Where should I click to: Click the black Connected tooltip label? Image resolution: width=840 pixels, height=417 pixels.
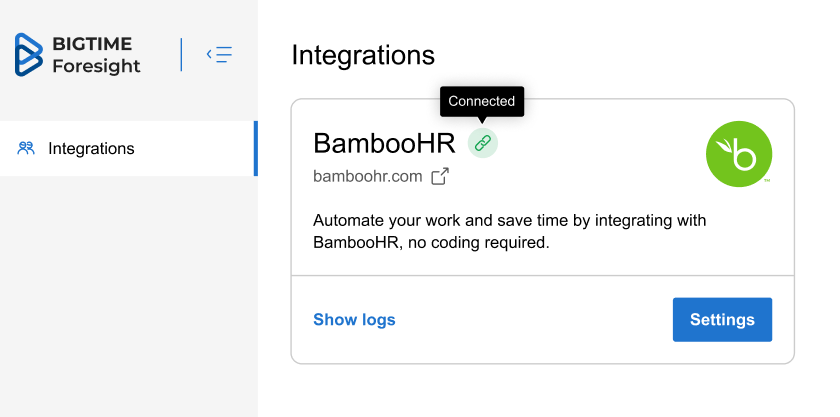pos(482,101)
